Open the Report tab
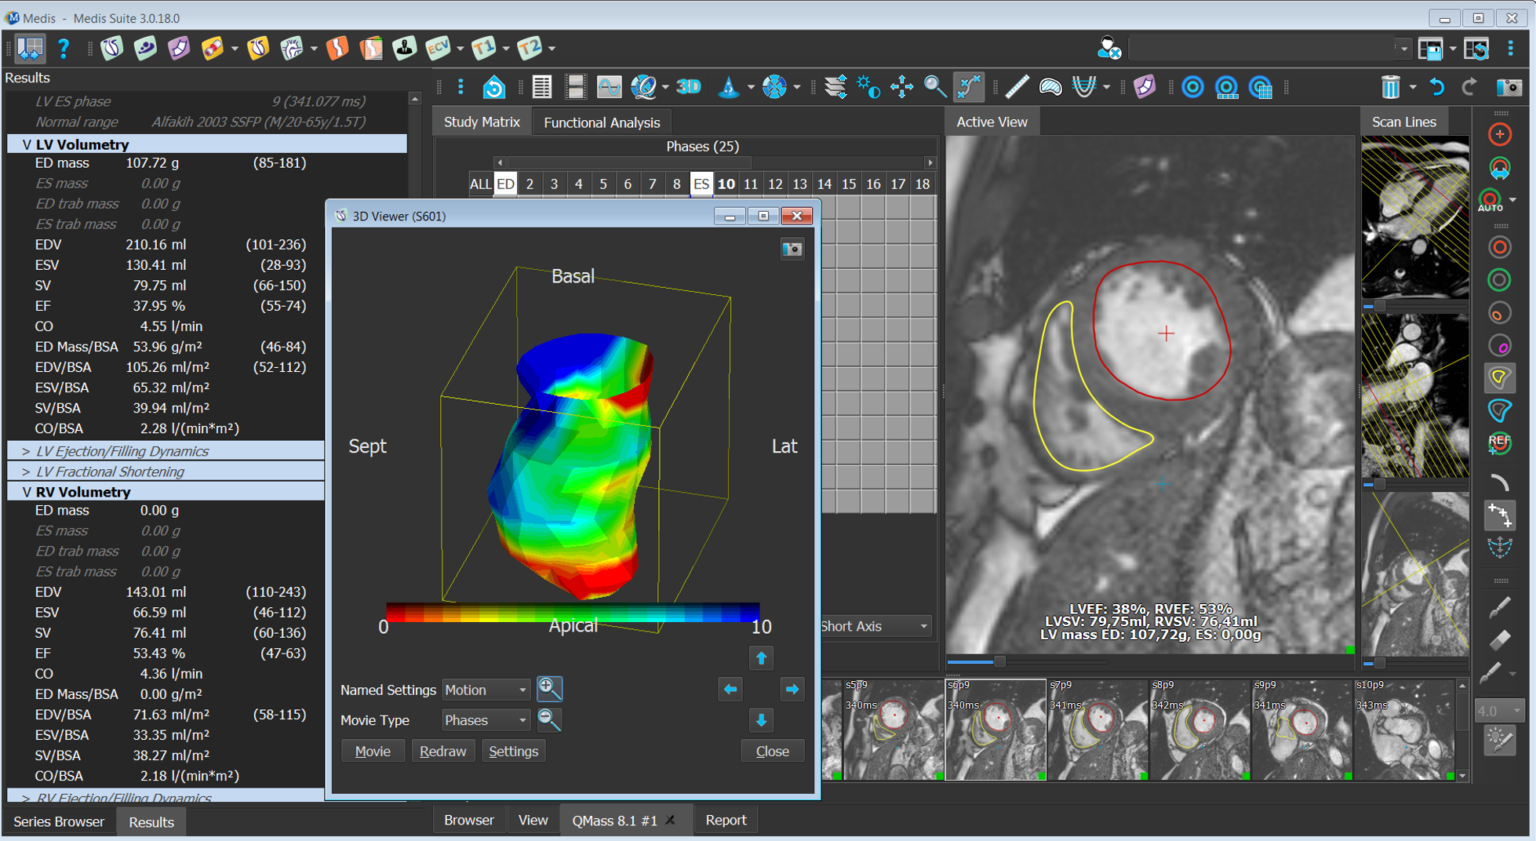Screen dimensions: 1536x841 coord(725,820)
